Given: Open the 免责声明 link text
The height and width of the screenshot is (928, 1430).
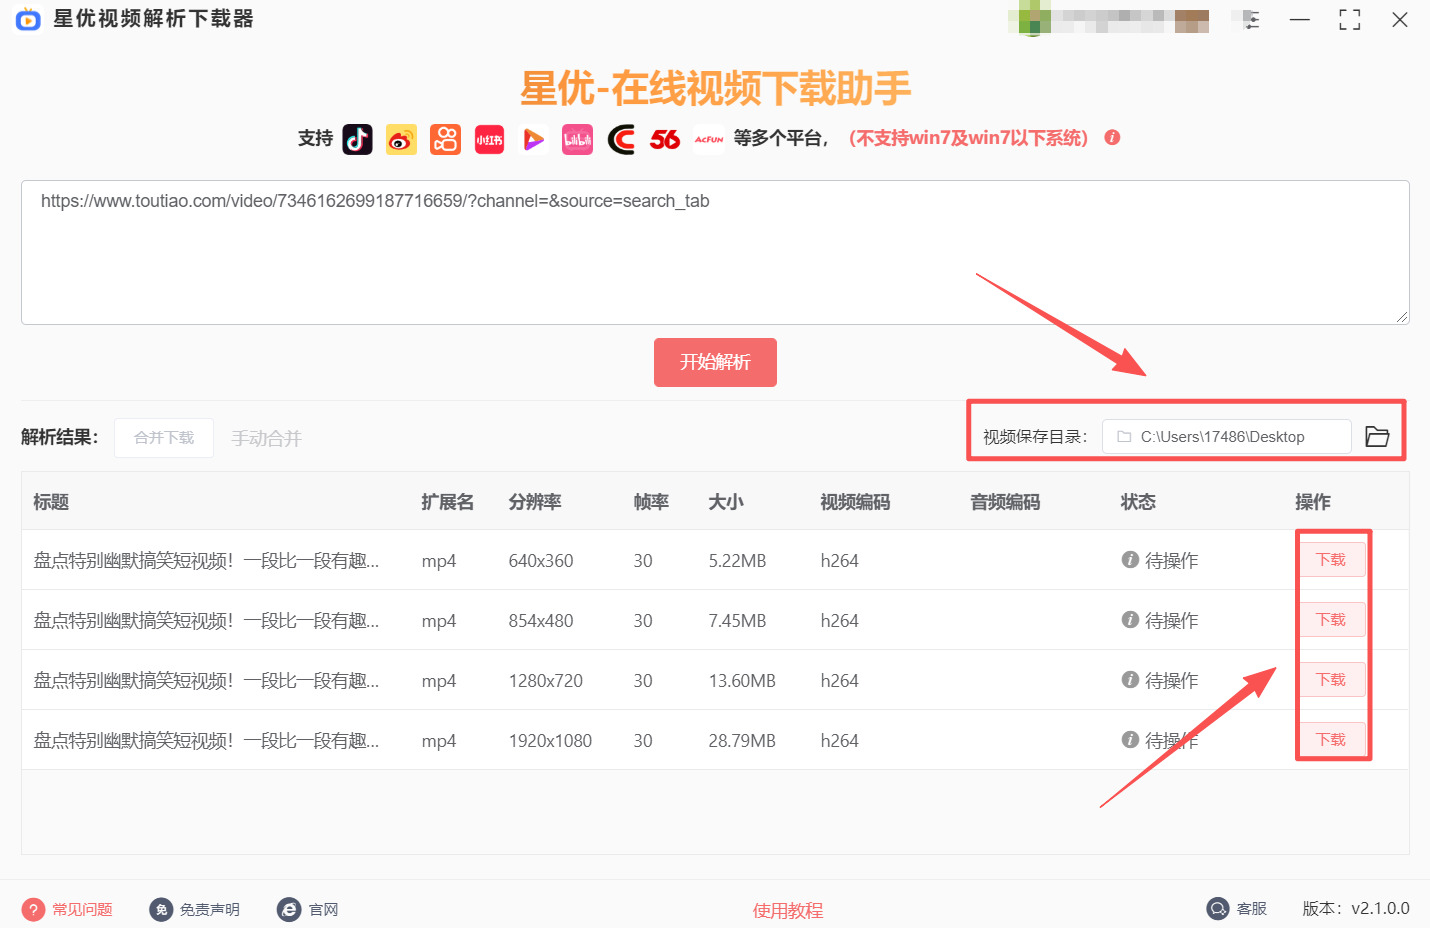Looking at the screenshot, I should [210, 909].
